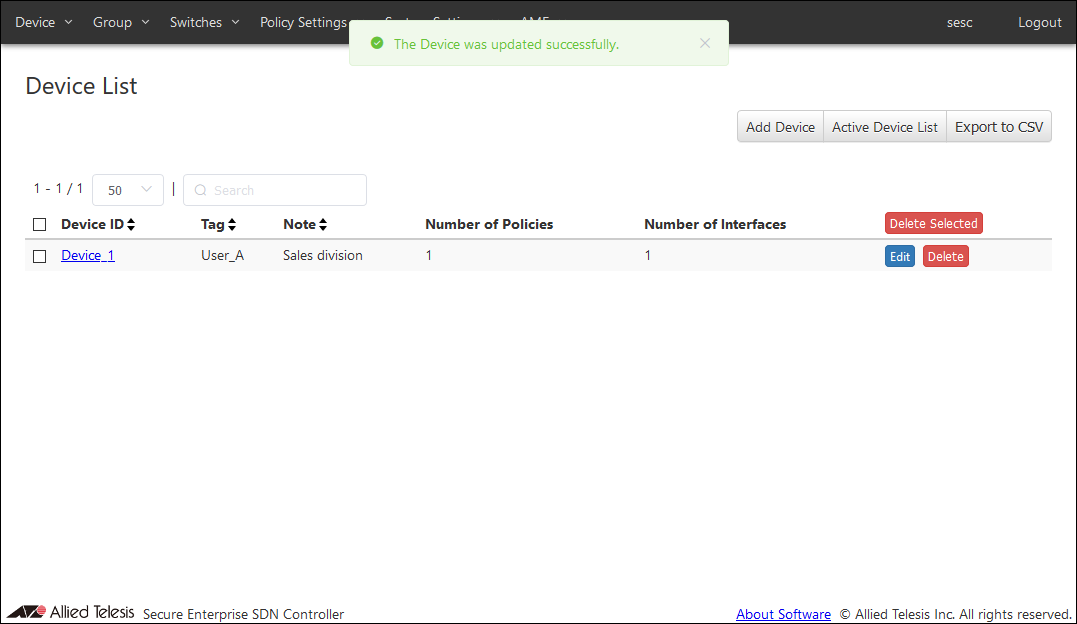Open the Active Device List
This screenshot has width=1077, height=624.
click(885, 127)
